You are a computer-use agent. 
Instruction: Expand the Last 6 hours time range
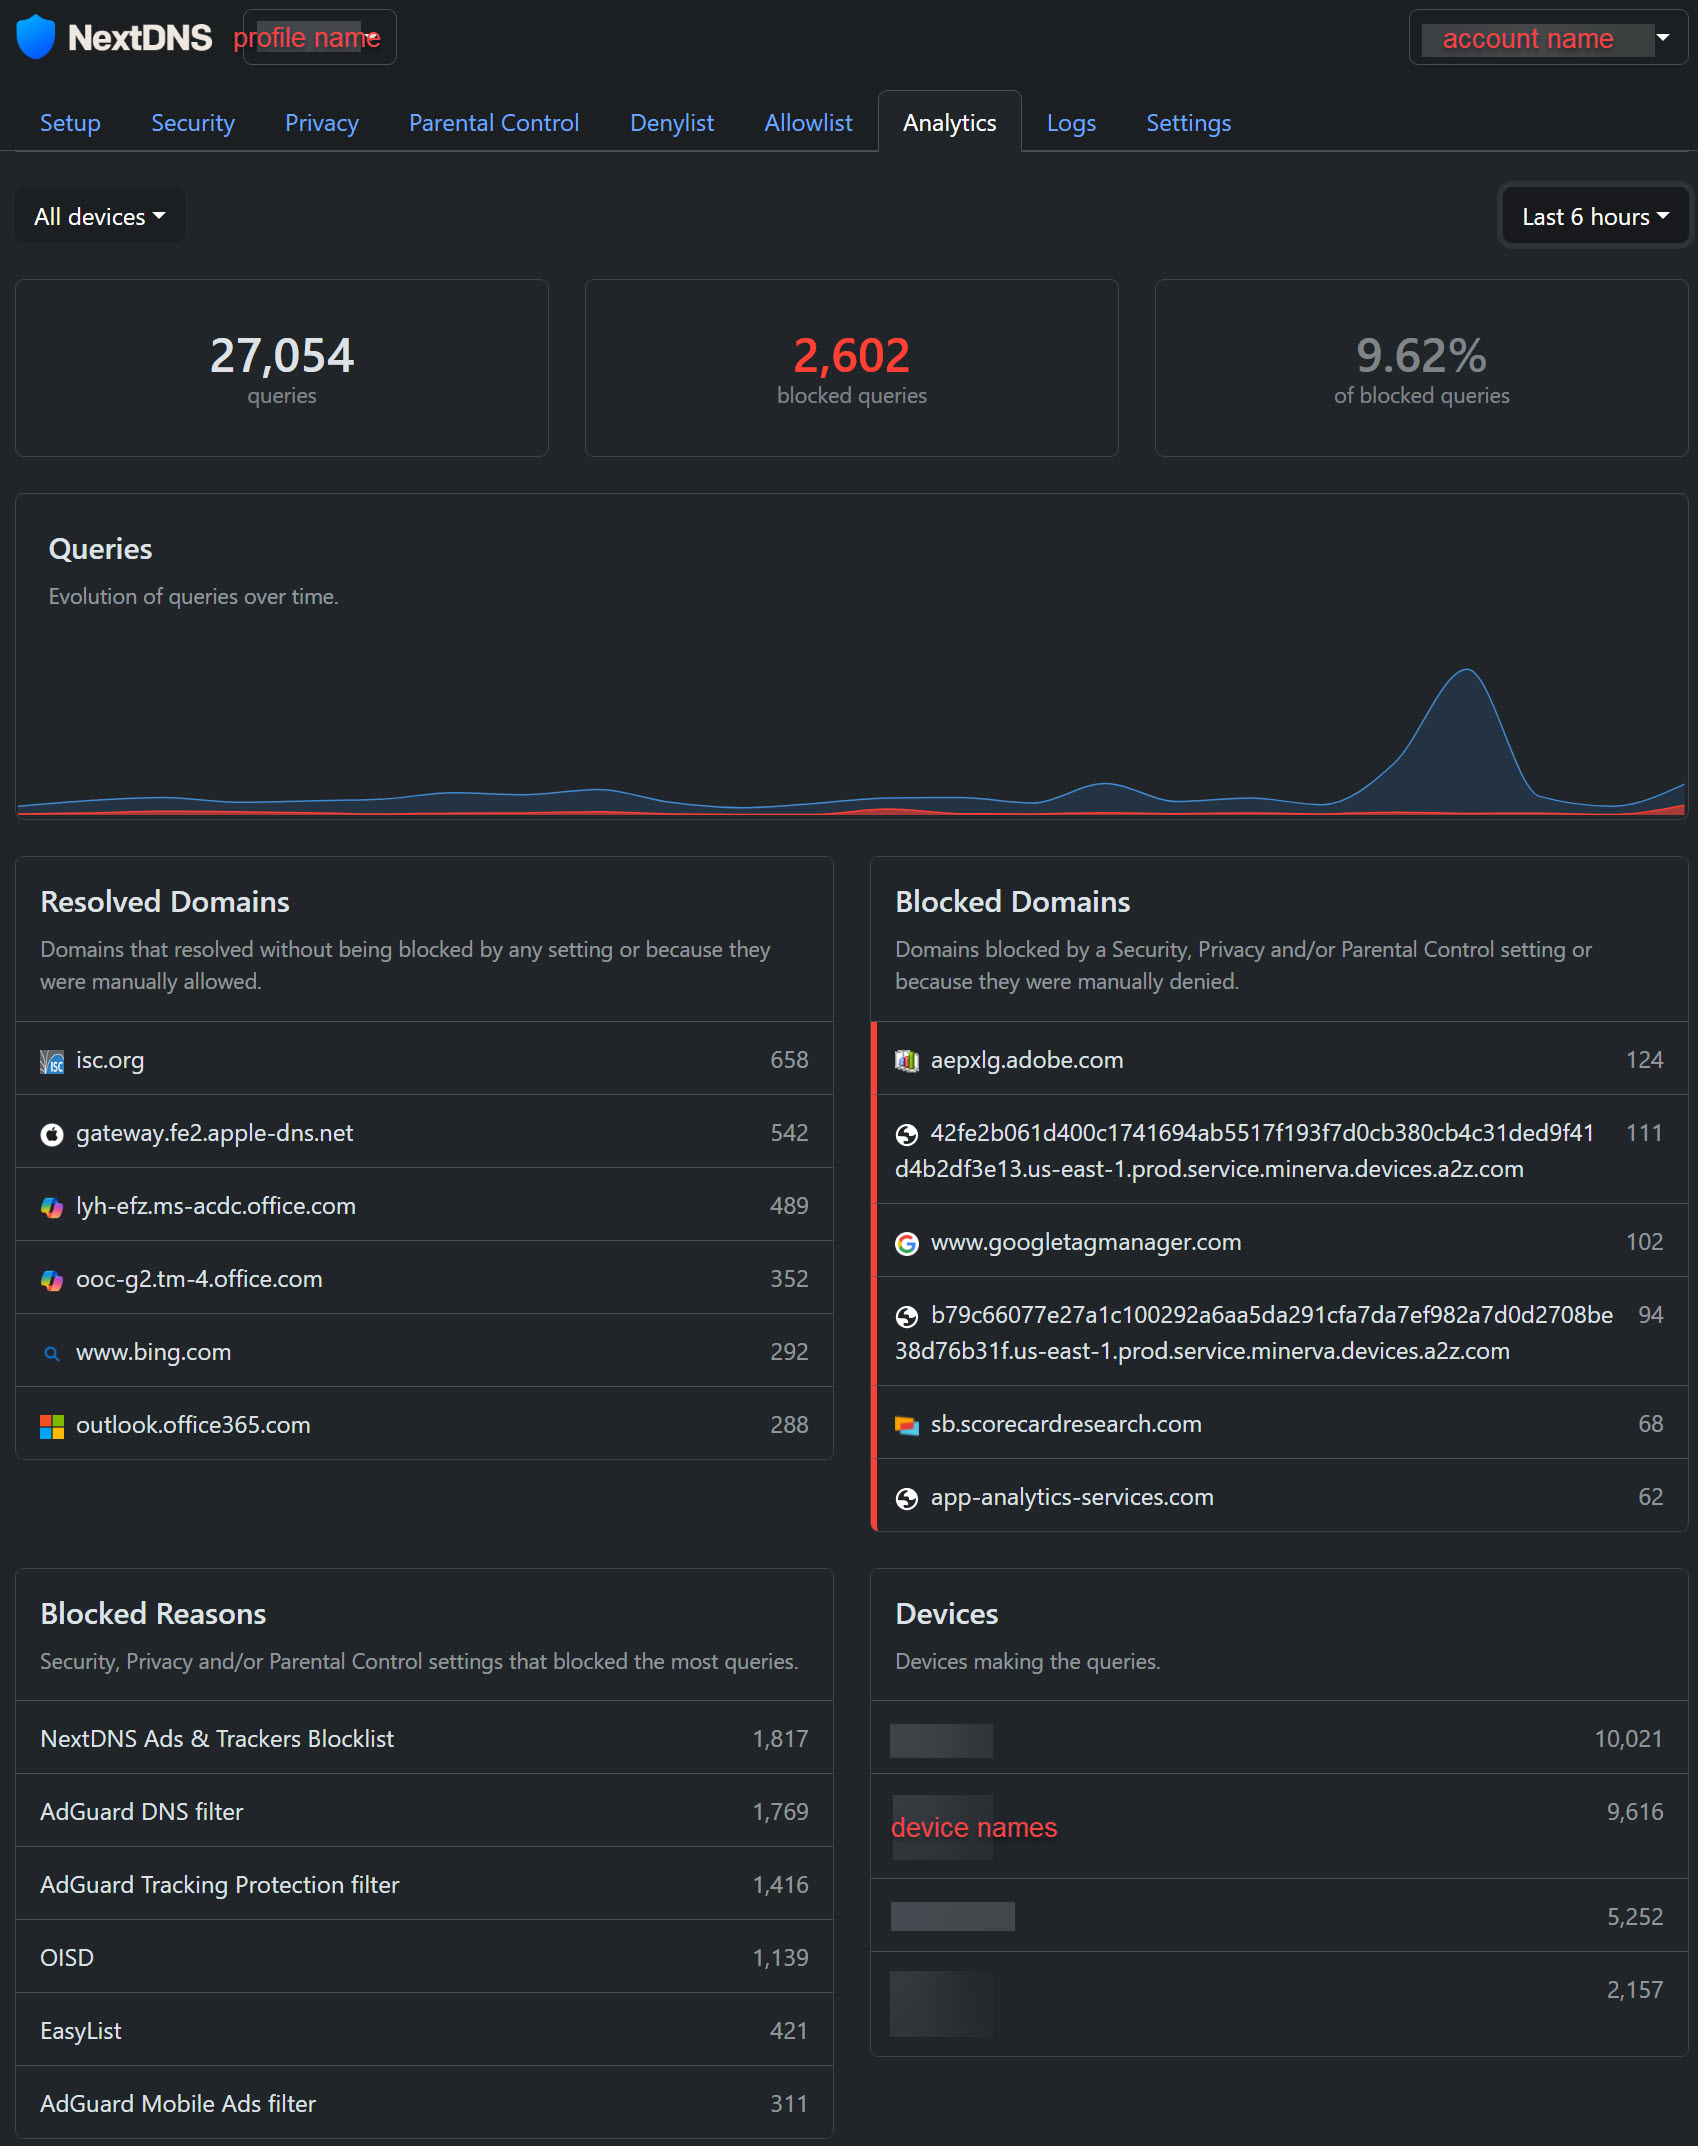[1594, 217]
